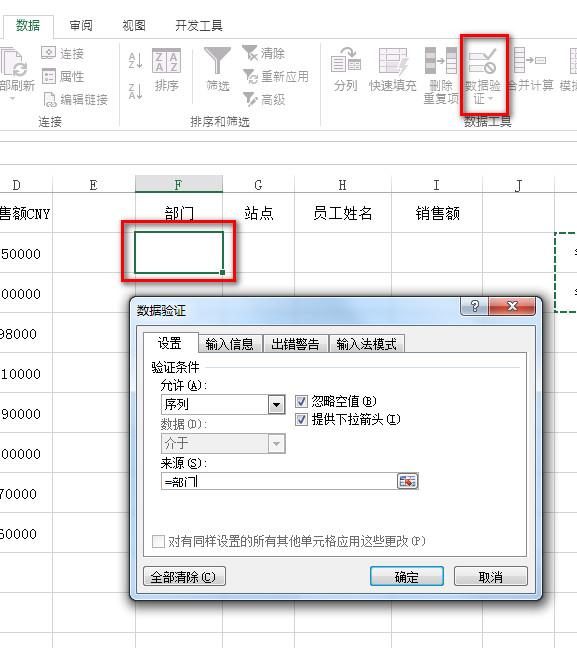Click the cell showing 98000

(x=26, y=334)
